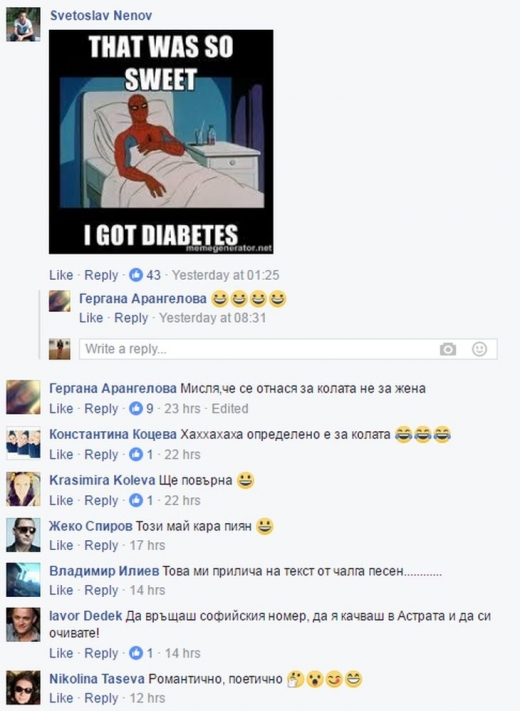The image size is (520, 711).
Task: Like Nikolina Taseva's comment
Action: (61, 698)
